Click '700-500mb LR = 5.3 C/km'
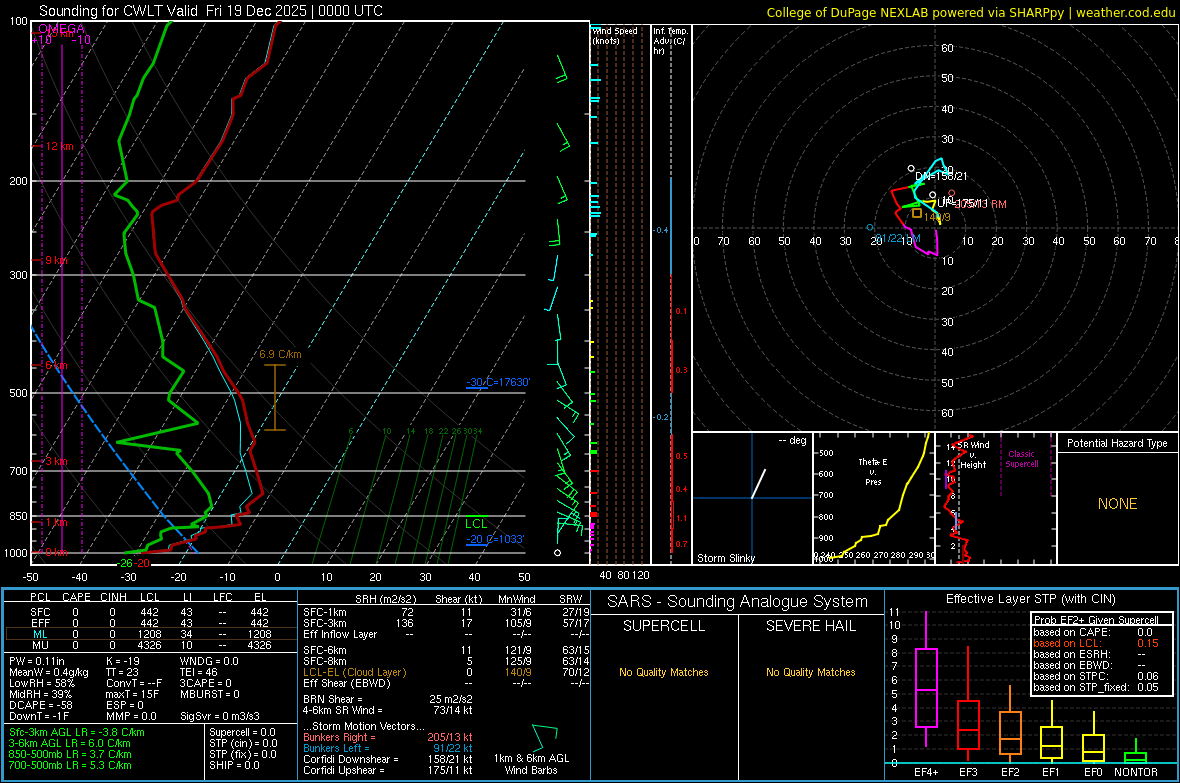 pos(70,765)
